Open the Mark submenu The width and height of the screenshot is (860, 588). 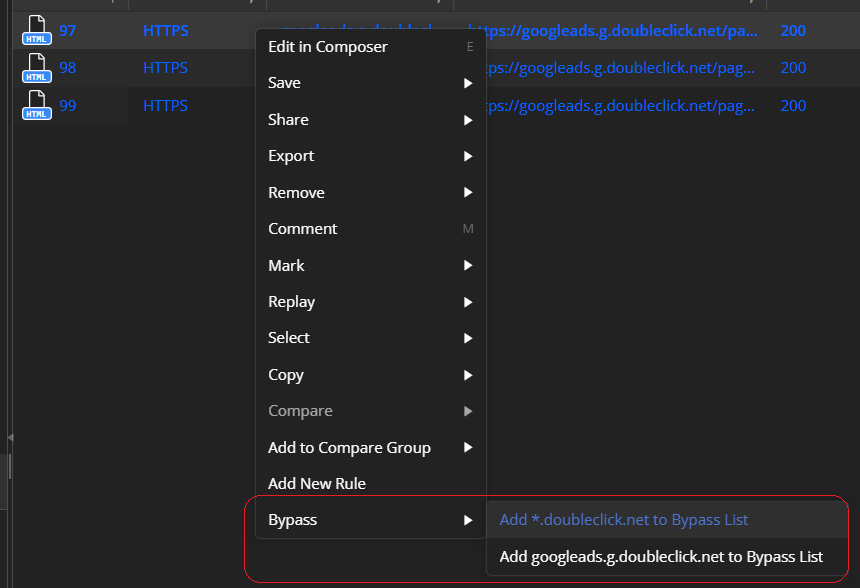(x=286, y=265)
